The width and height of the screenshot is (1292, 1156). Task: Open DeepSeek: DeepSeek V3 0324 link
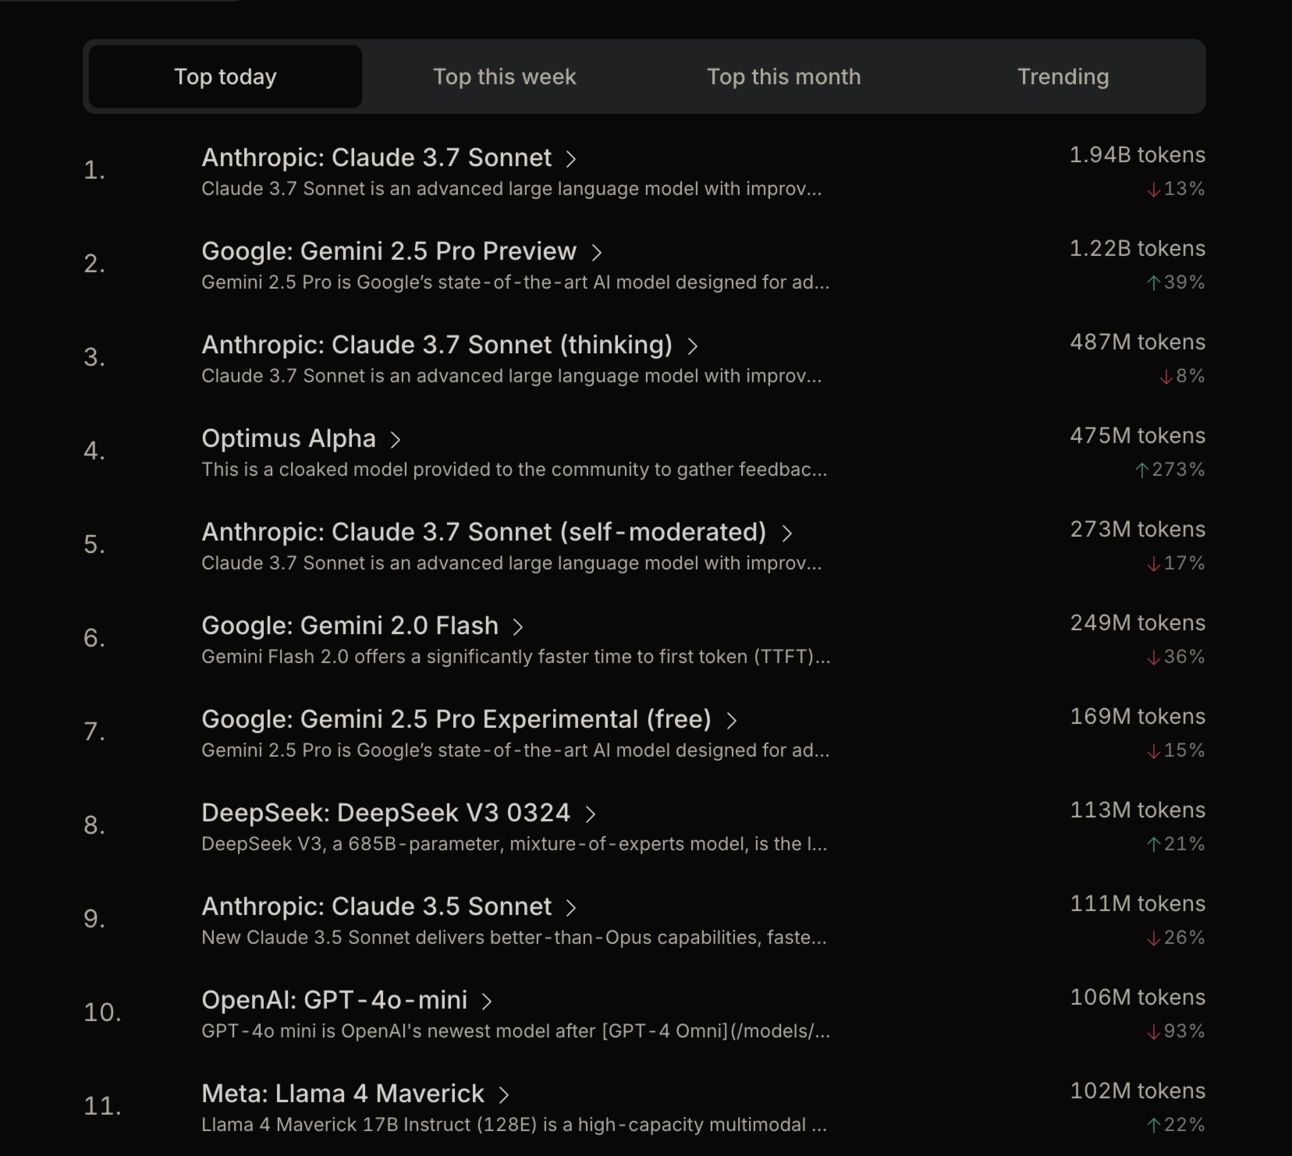pyautogui.click(x=386, y=813)
